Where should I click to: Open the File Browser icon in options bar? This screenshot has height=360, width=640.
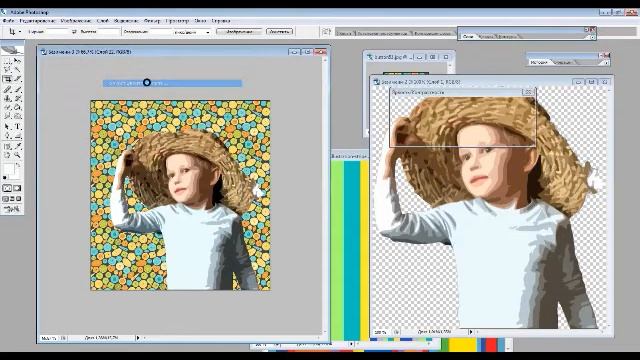tap(326, 31)
